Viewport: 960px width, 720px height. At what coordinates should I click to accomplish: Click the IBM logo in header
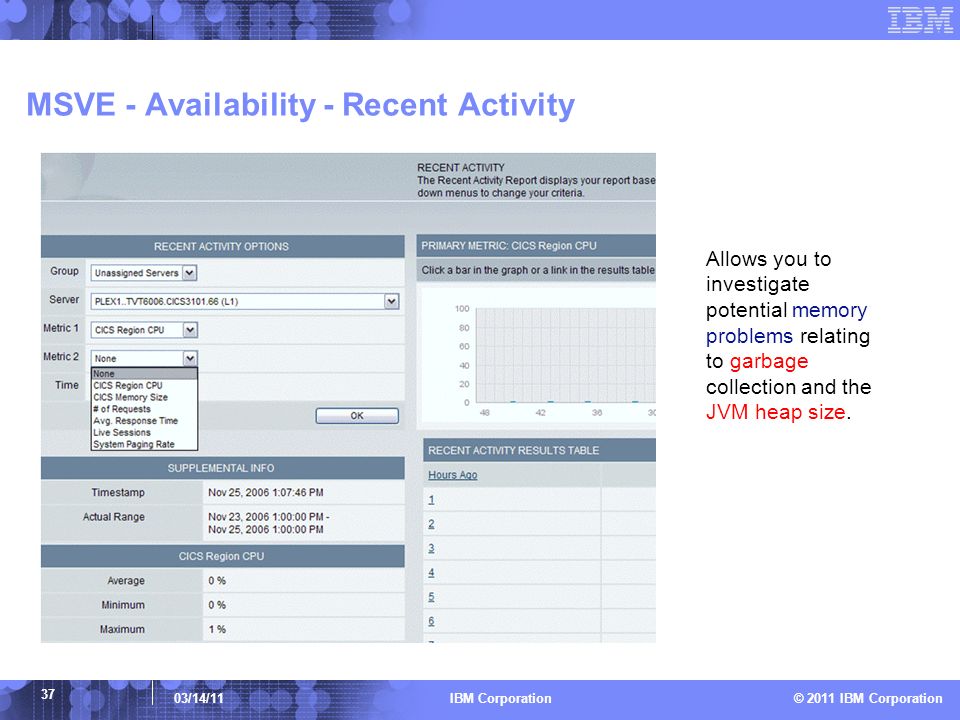920,20
